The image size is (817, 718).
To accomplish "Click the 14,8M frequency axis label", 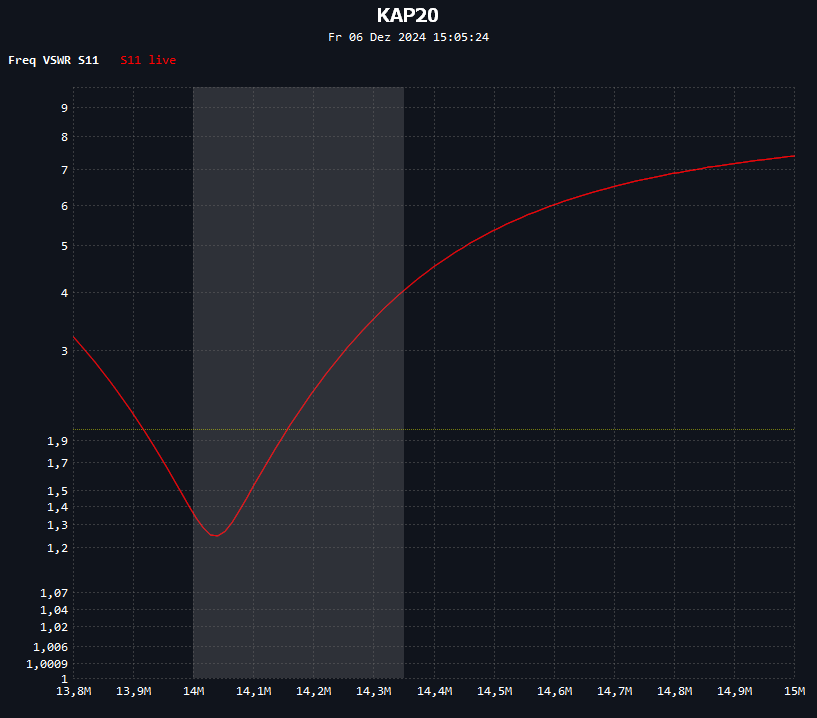I will 674,692.
